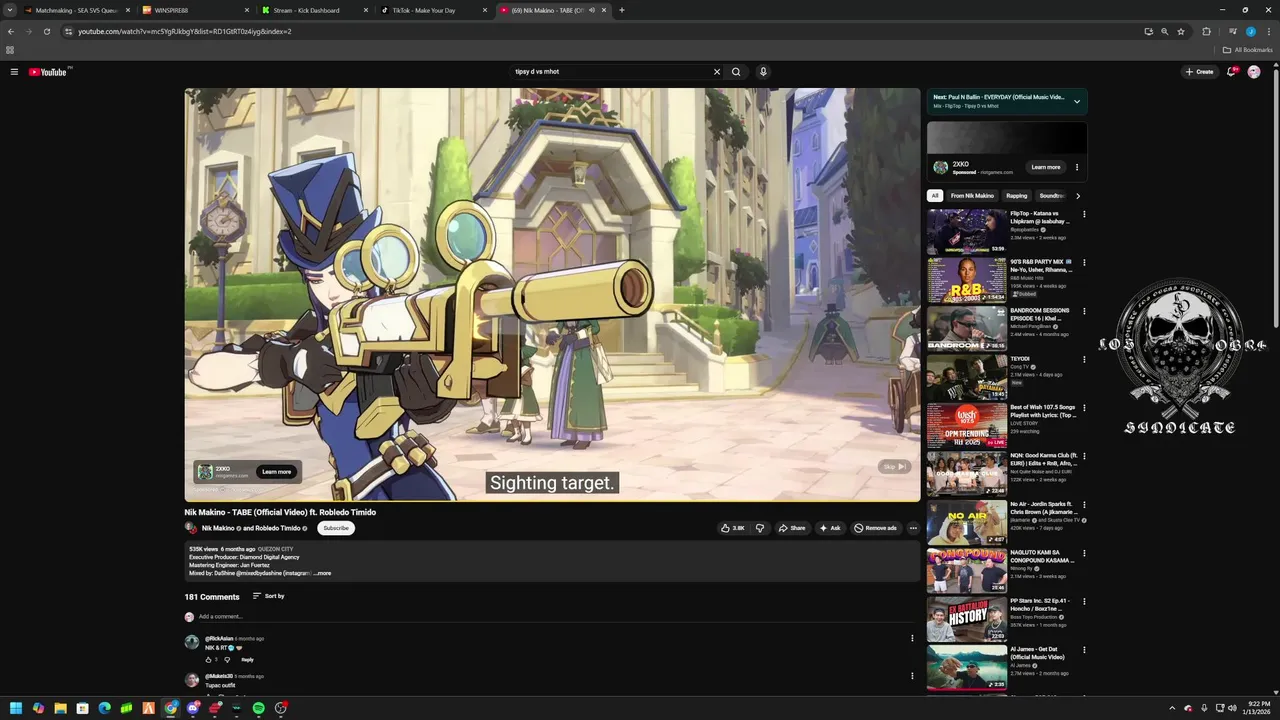Screen dimensions: 1280x720
Task: Share the video
Action: click(x=792, y=528)
